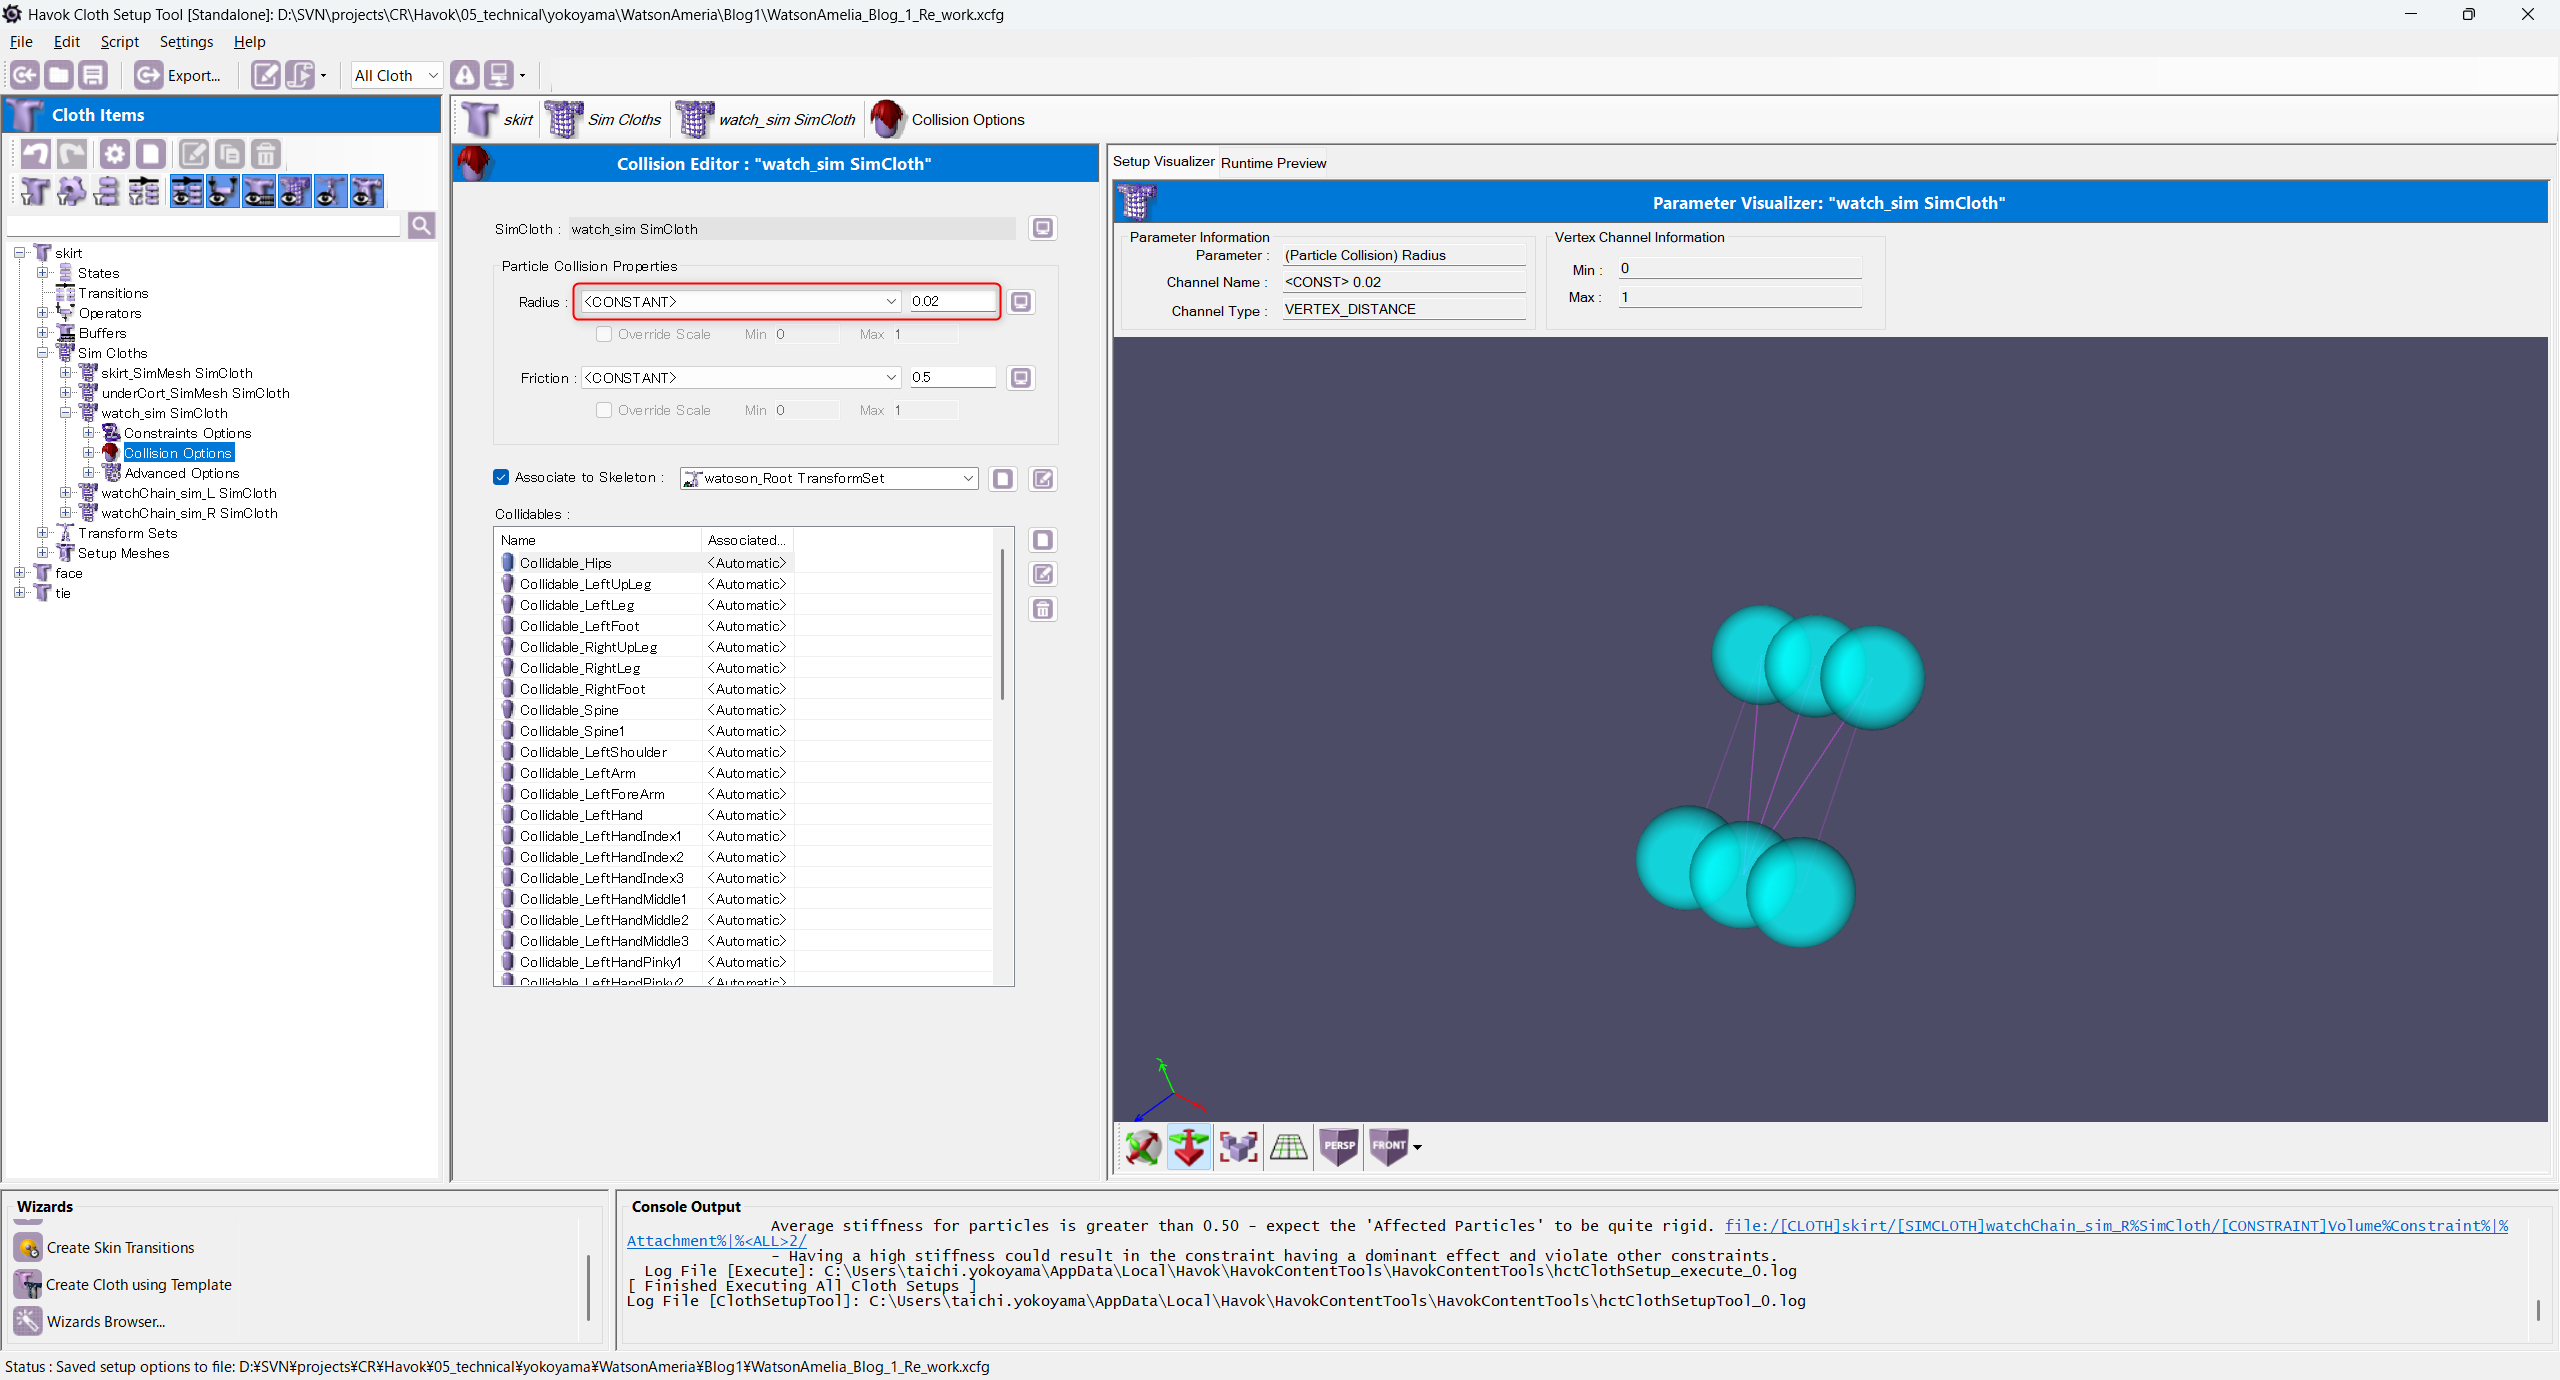The height and width of the screenshot is (1380, 2560).
Task: Click the search magnifier in Cloth Items
Action: pos(421,226)
